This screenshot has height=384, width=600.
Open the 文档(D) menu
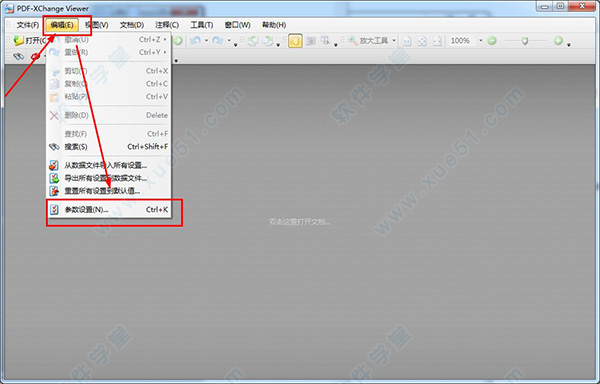(132, 25)
